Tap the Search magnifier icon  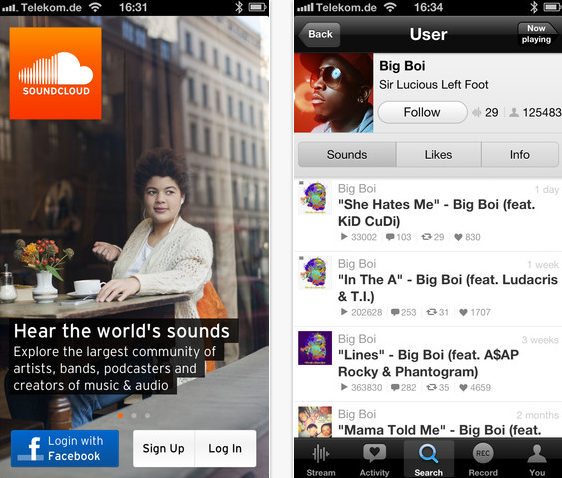click(x=428, y=453)
